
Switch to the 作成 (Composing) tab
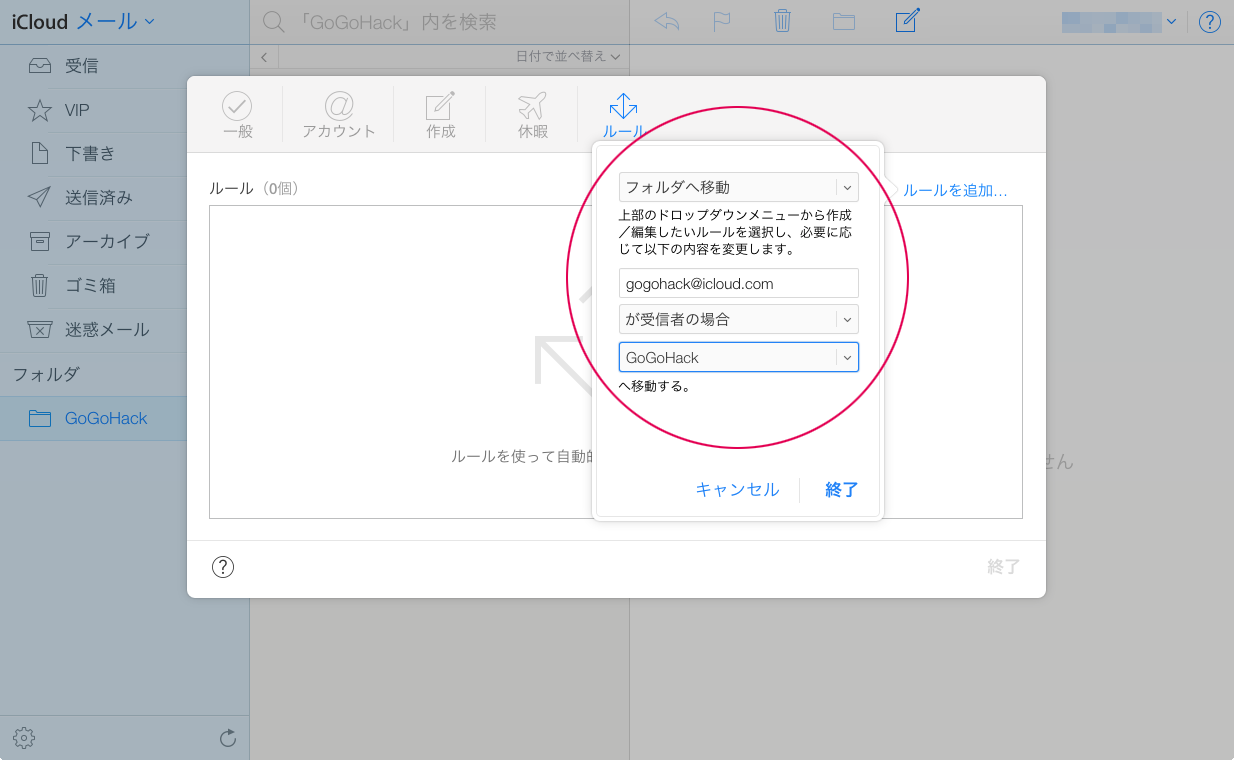[441, 115]
